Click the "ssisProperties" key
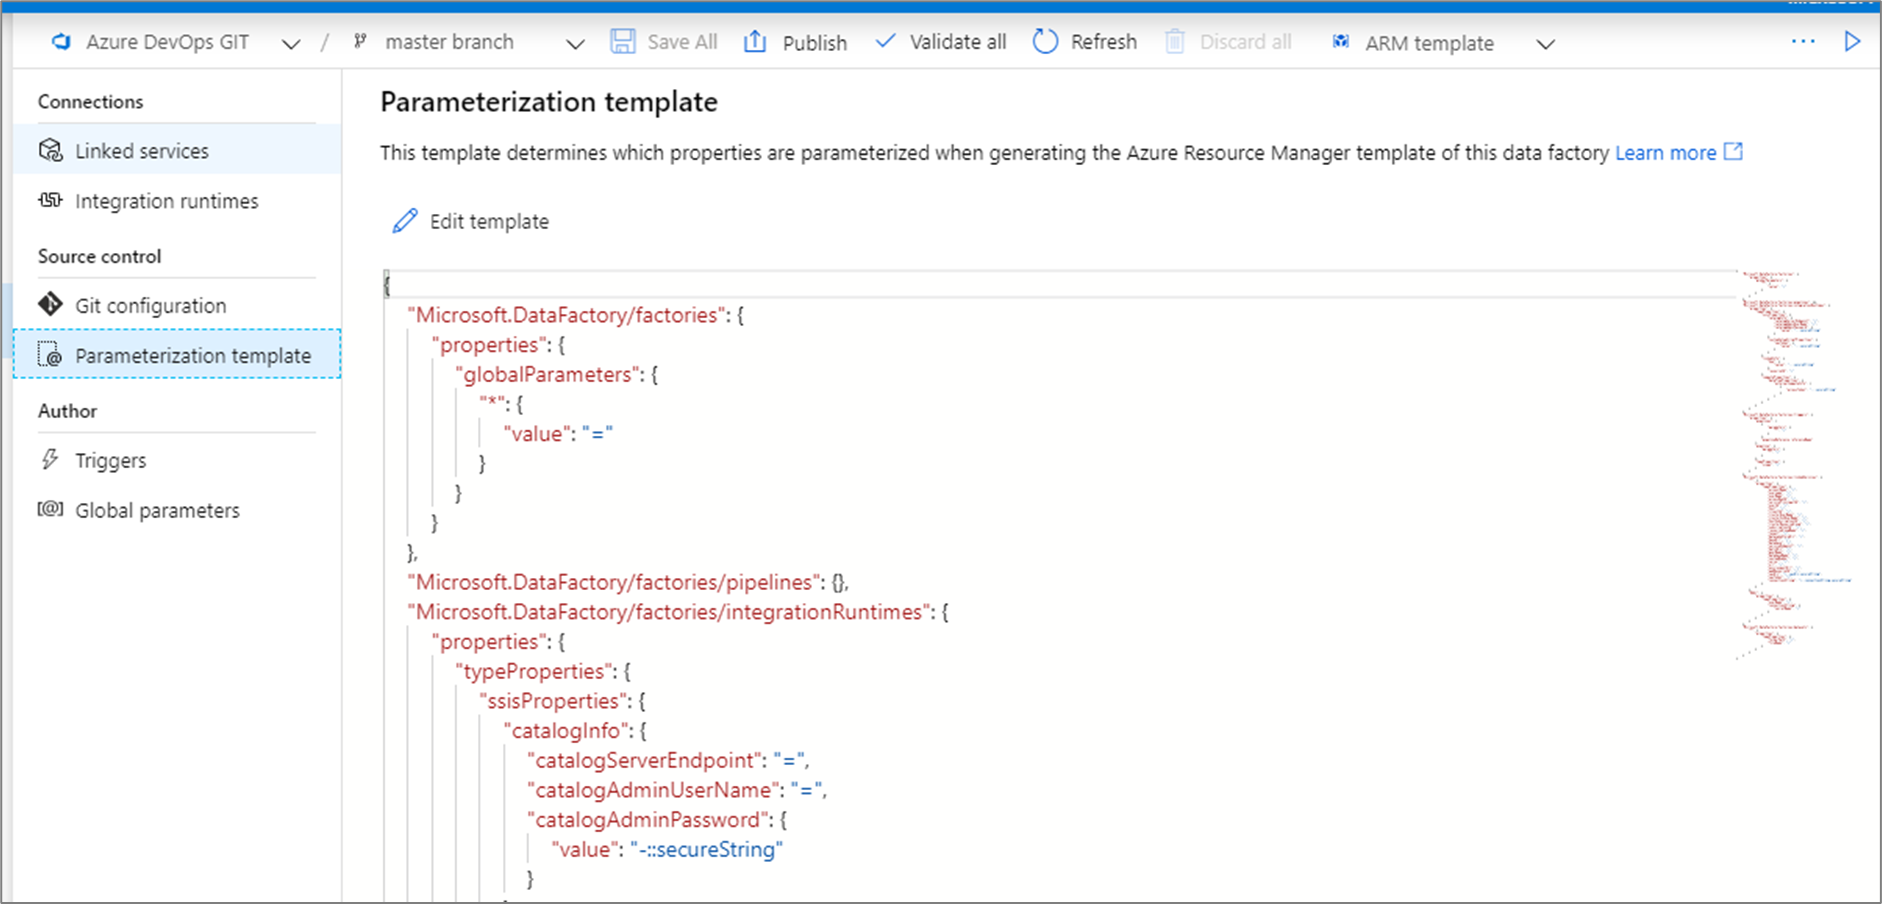 tap(553, 701)
